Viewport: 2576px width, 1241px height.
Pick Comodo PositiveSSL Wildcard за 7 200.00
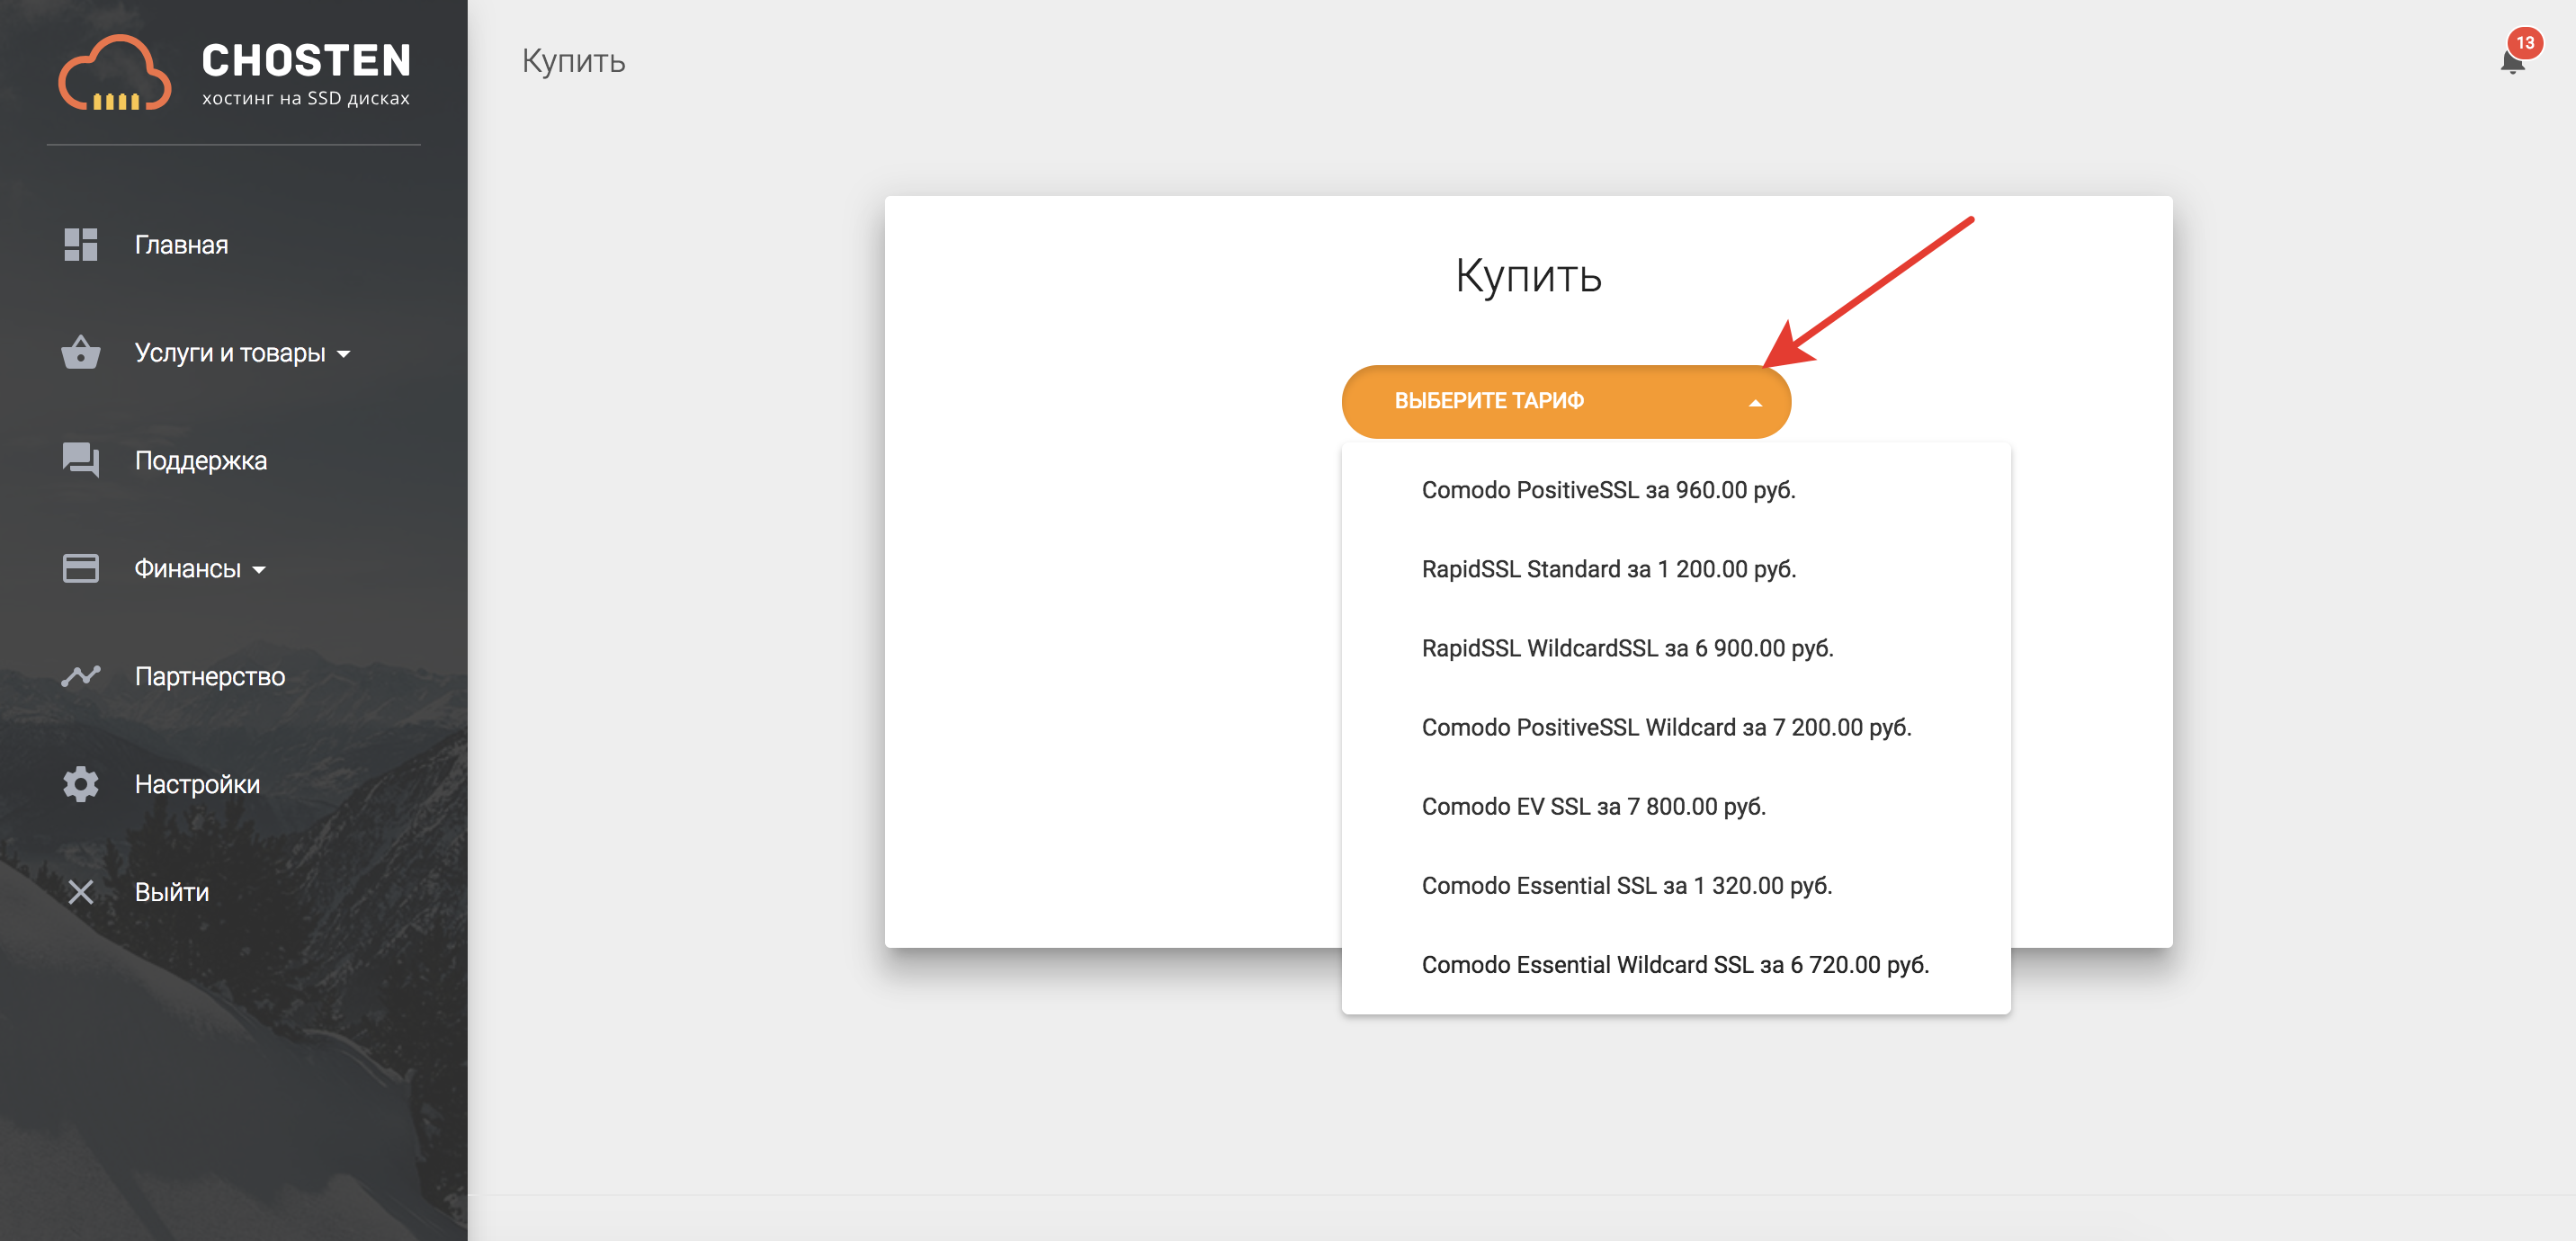(x=1676, y=727)
